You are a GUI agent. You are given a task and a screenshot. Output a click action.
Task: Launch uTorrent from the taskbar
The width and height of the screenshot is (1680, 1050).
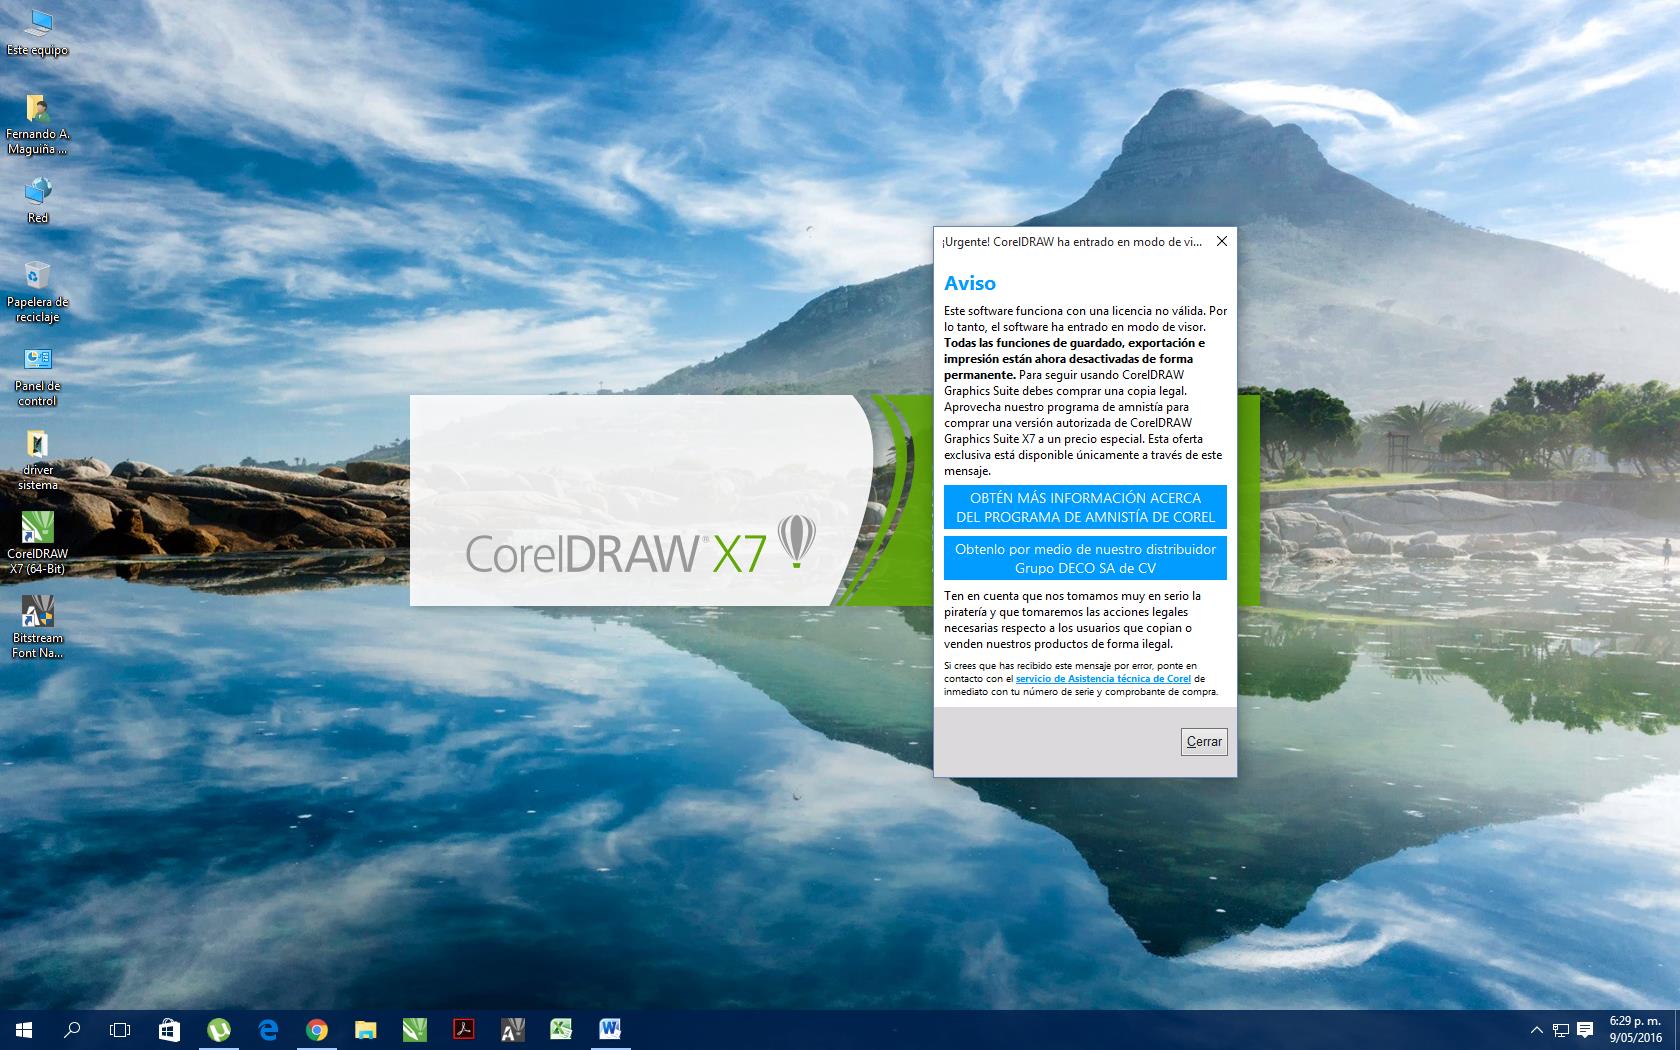pyautogui.click(x=218, y=1029)
